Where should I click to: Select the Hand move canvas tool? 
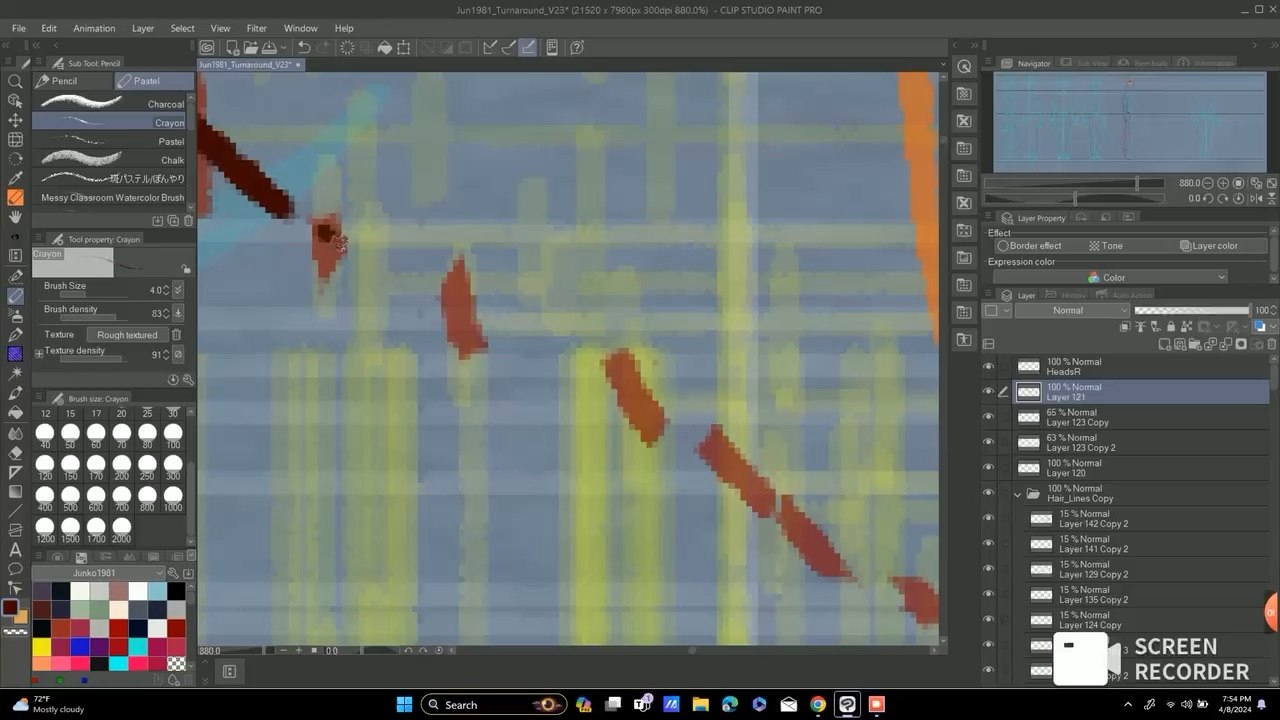click(15, 217)
